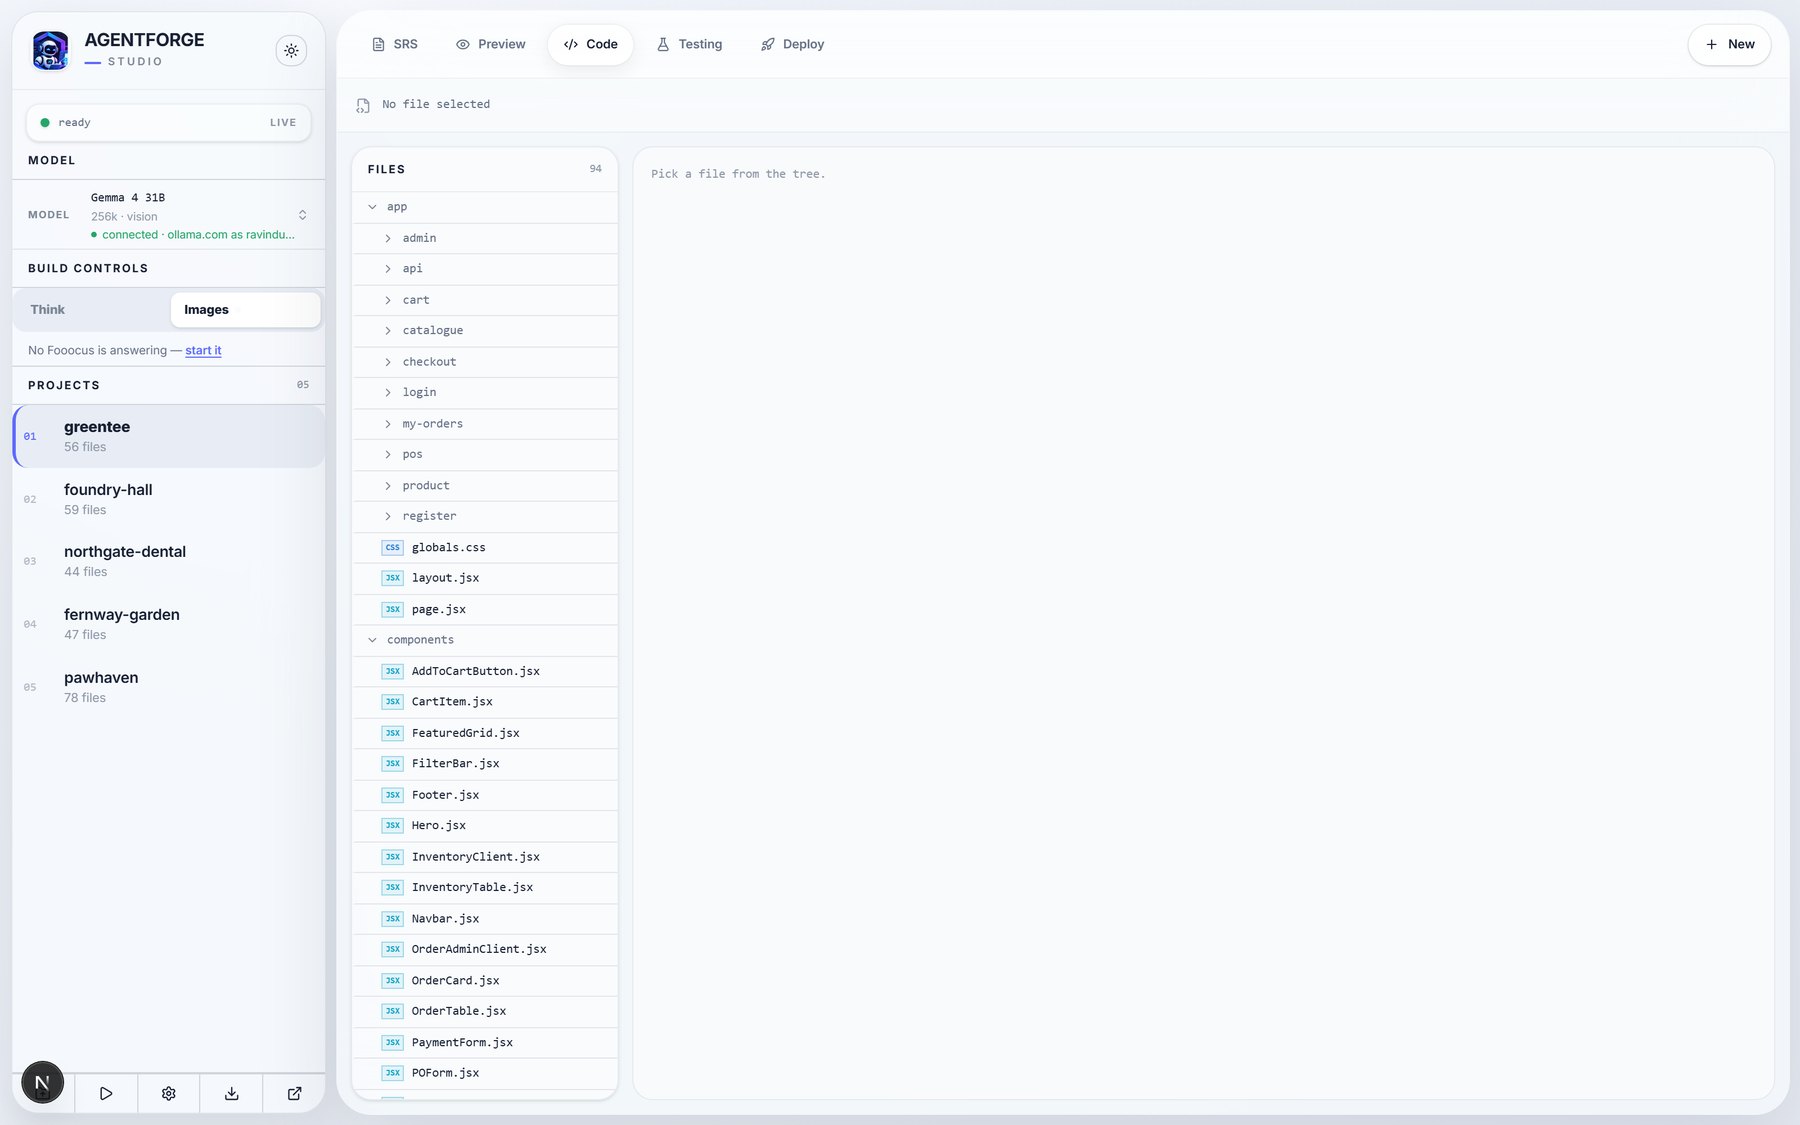
Task: Click the JSX icon beside layout.jsx
Action: 393,578
